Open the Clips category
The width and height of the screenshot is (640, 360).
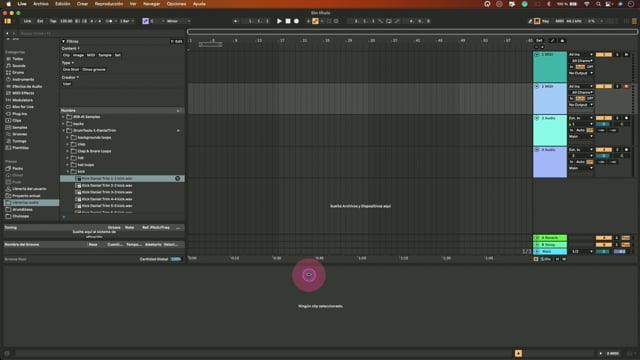pyautogui.click(x=17, y=120)
